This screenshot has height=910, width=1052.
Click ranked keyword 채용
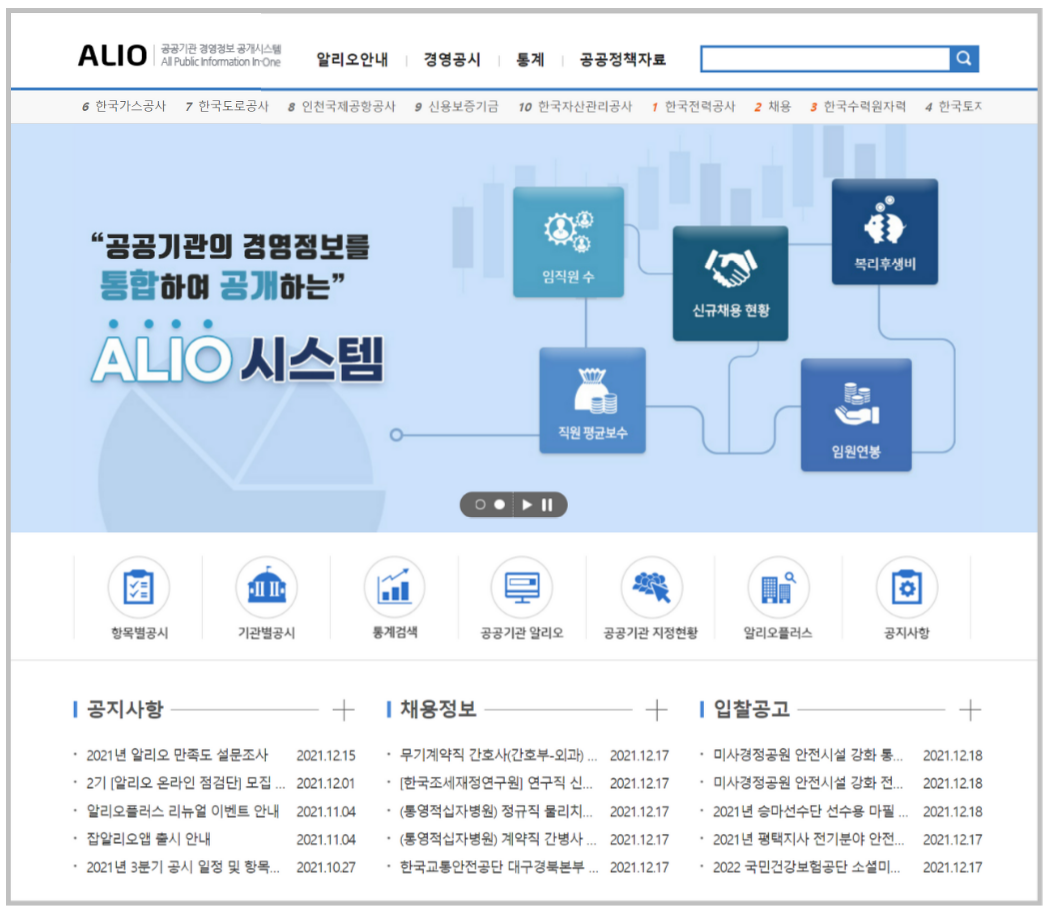pyautogui.click(x=780, y=106)
